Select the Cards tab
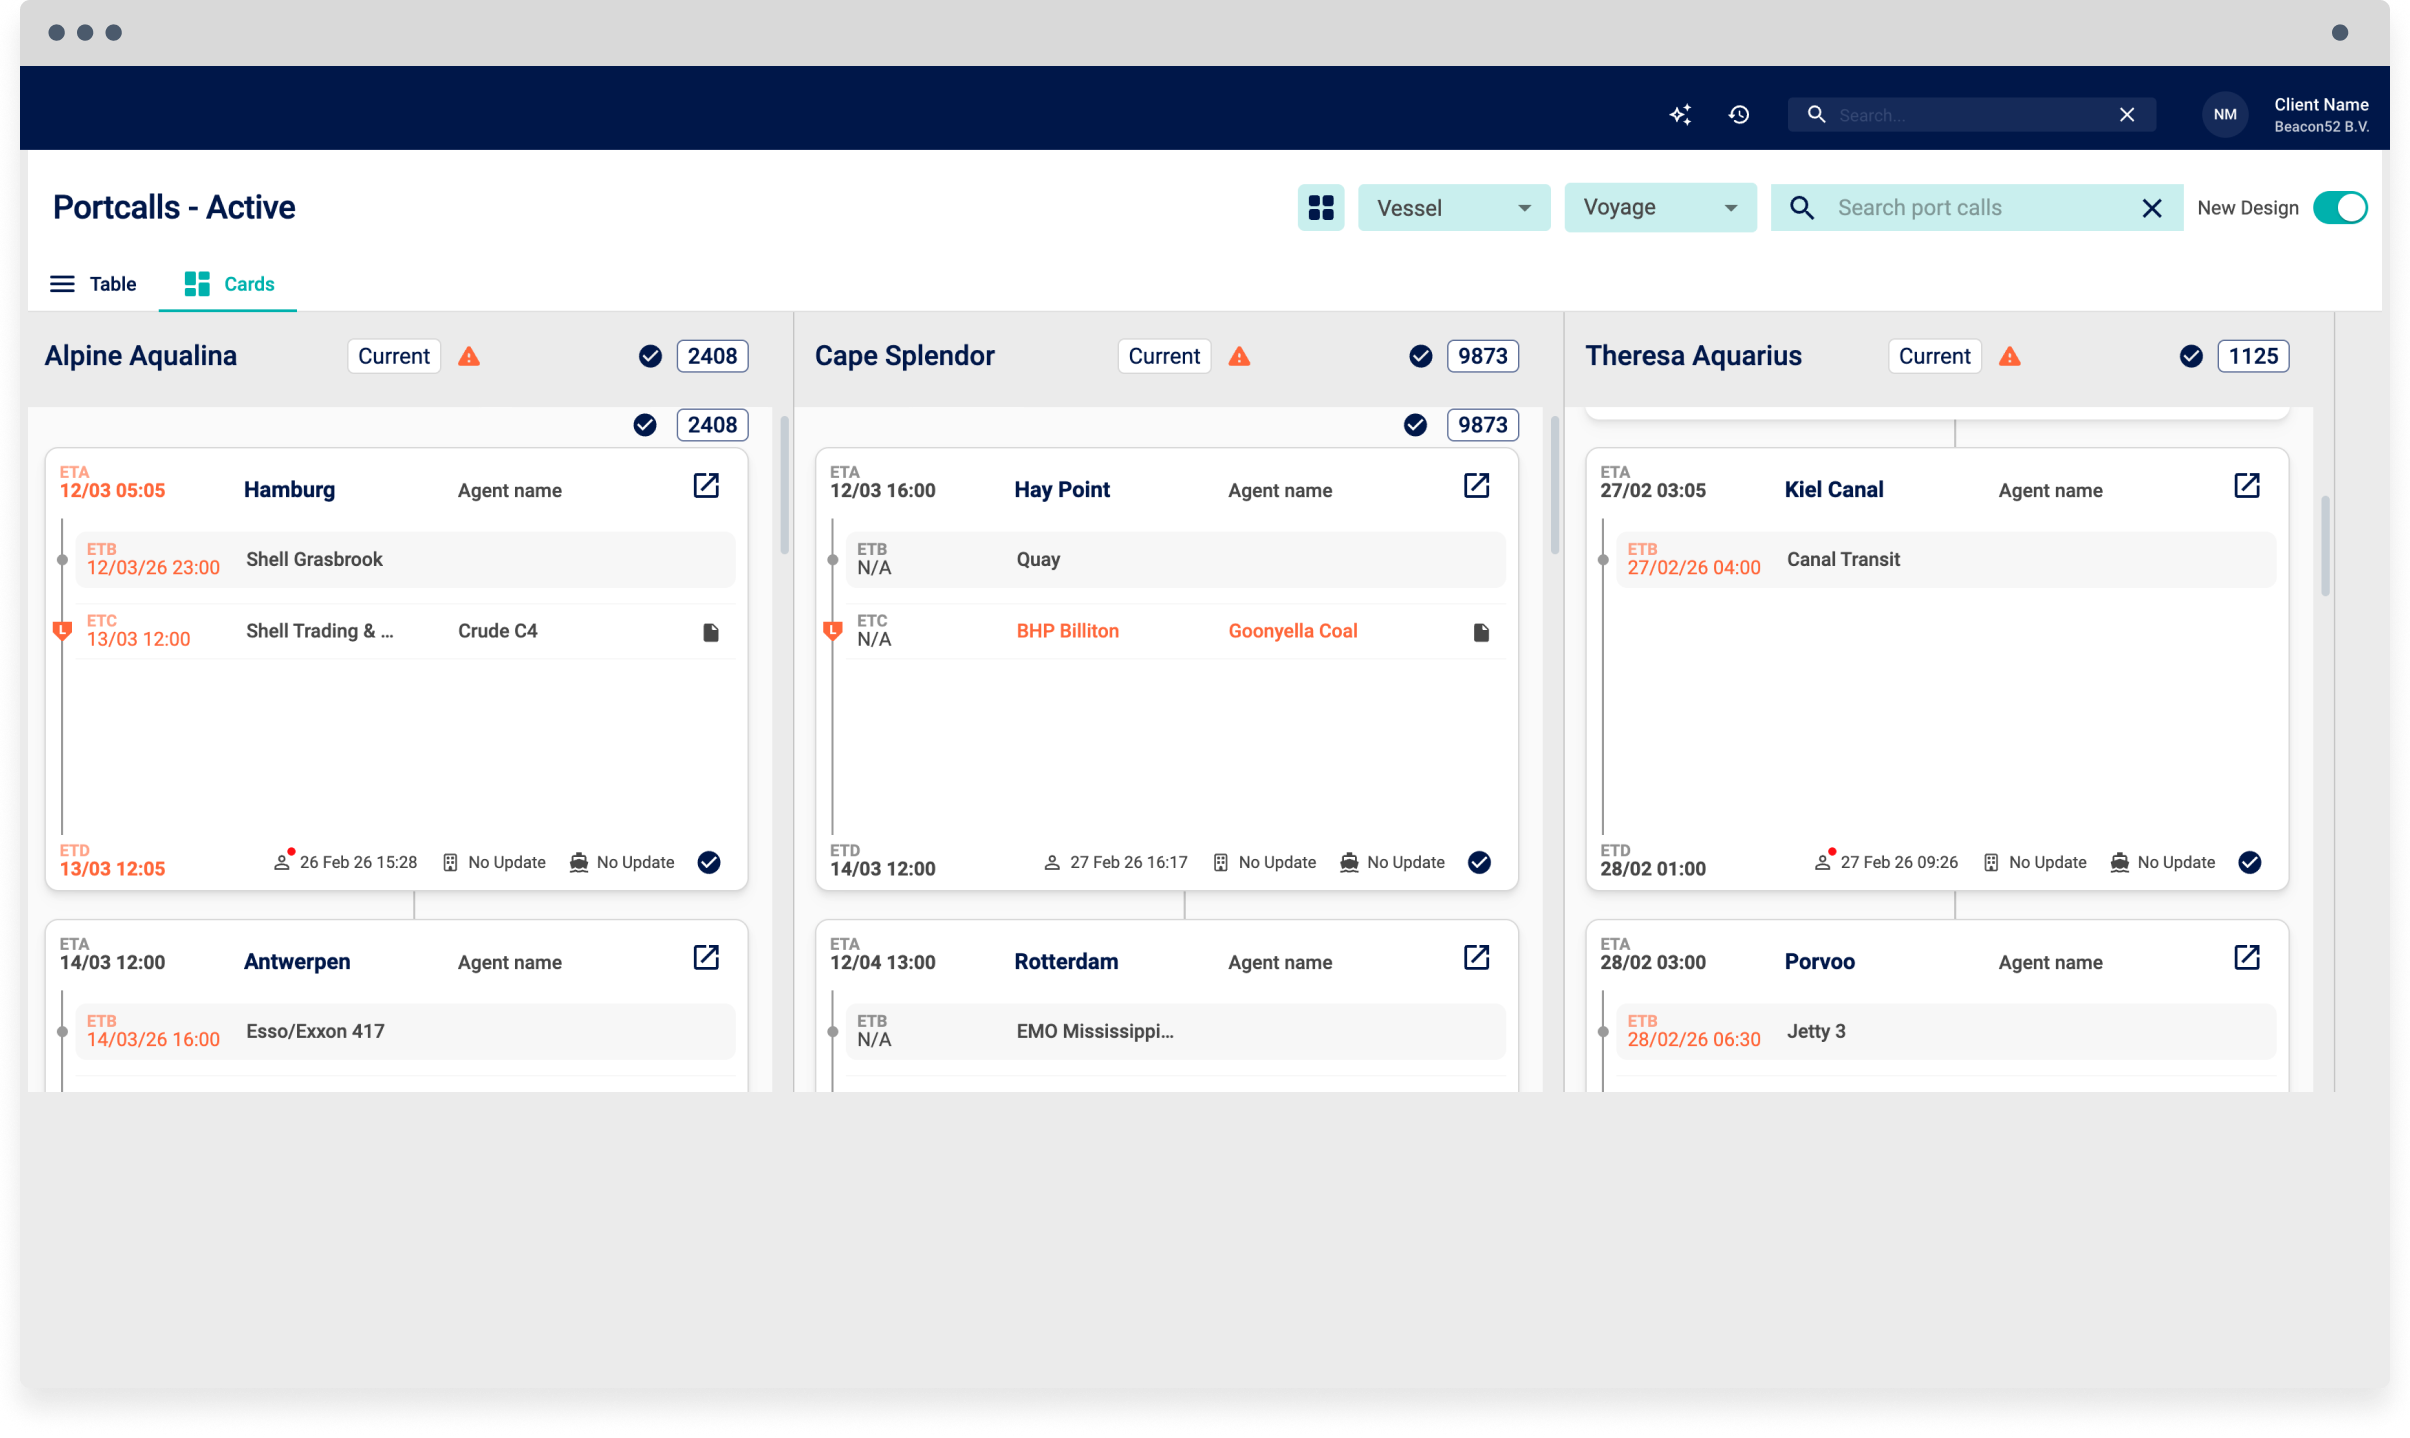Image resolution: width=2410 pixels, height=1438 pixels. pyautogui.click(x=229, y=284)
